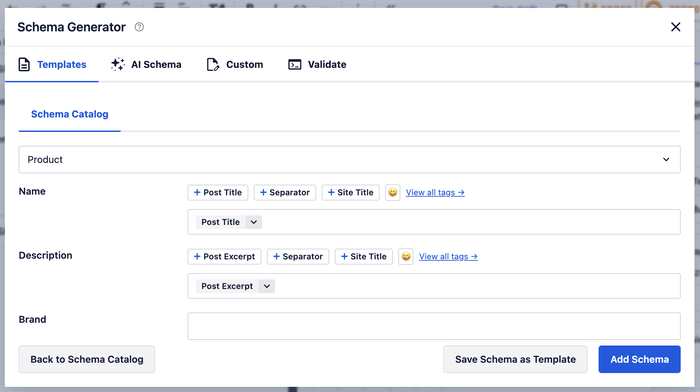This screenshot has width=700, height=392.
Task: Select the Schema Catalog sub-tab
Action: pyautogui.click(x=70, y=114)
